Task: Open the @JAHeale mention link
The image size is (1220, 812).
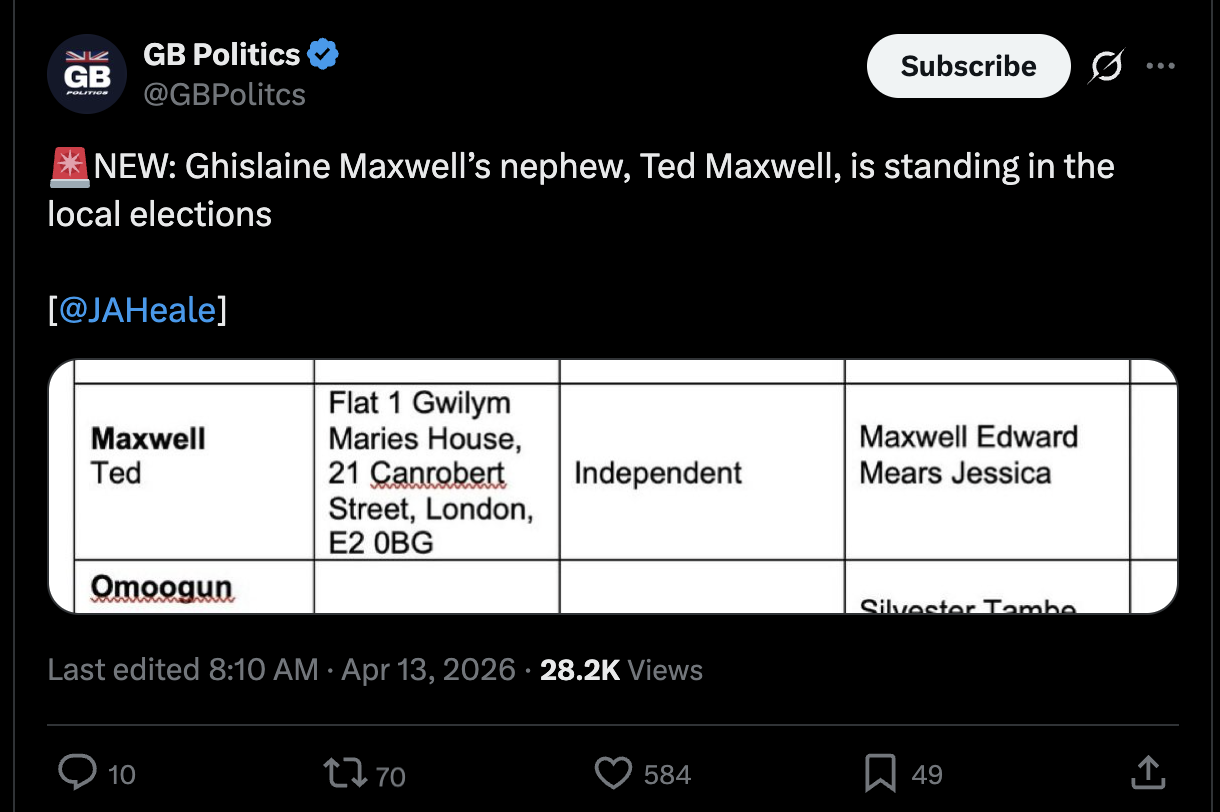Action: tap(138, 310)
